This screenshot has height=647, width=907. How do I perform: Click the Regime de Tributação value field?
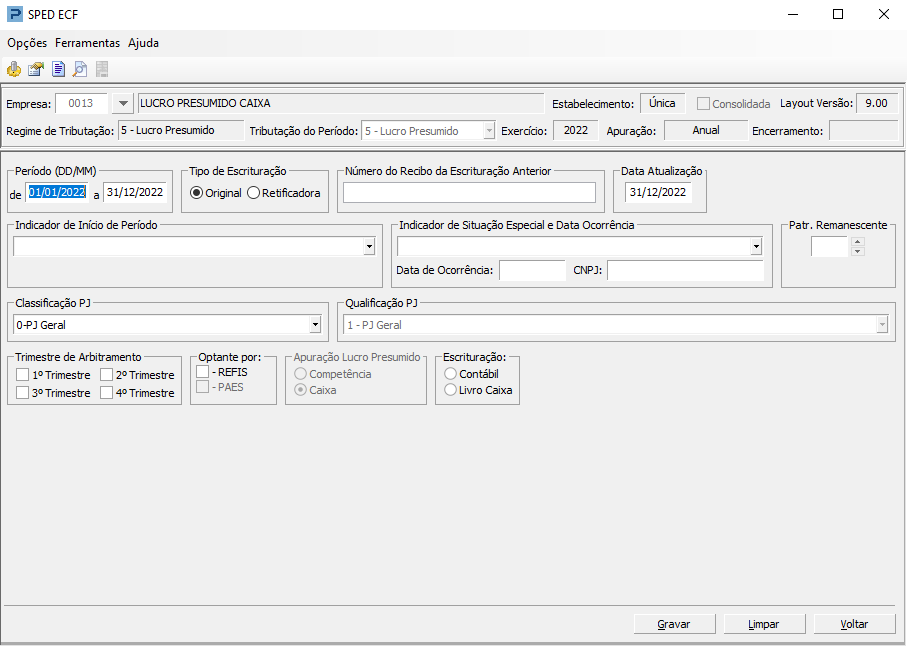click(x=181, y=130)
